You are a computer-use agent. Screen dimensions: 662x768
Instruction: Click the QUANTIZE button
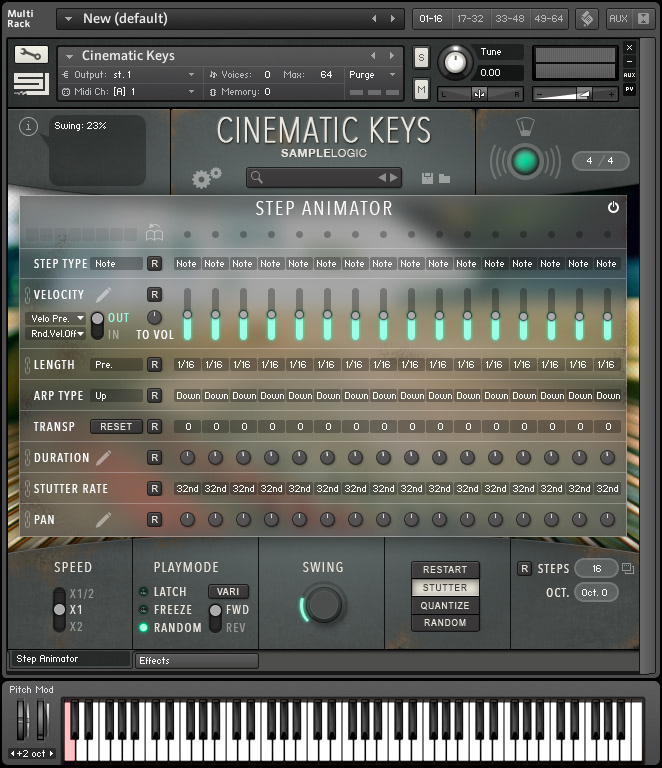tap(445, 605)
